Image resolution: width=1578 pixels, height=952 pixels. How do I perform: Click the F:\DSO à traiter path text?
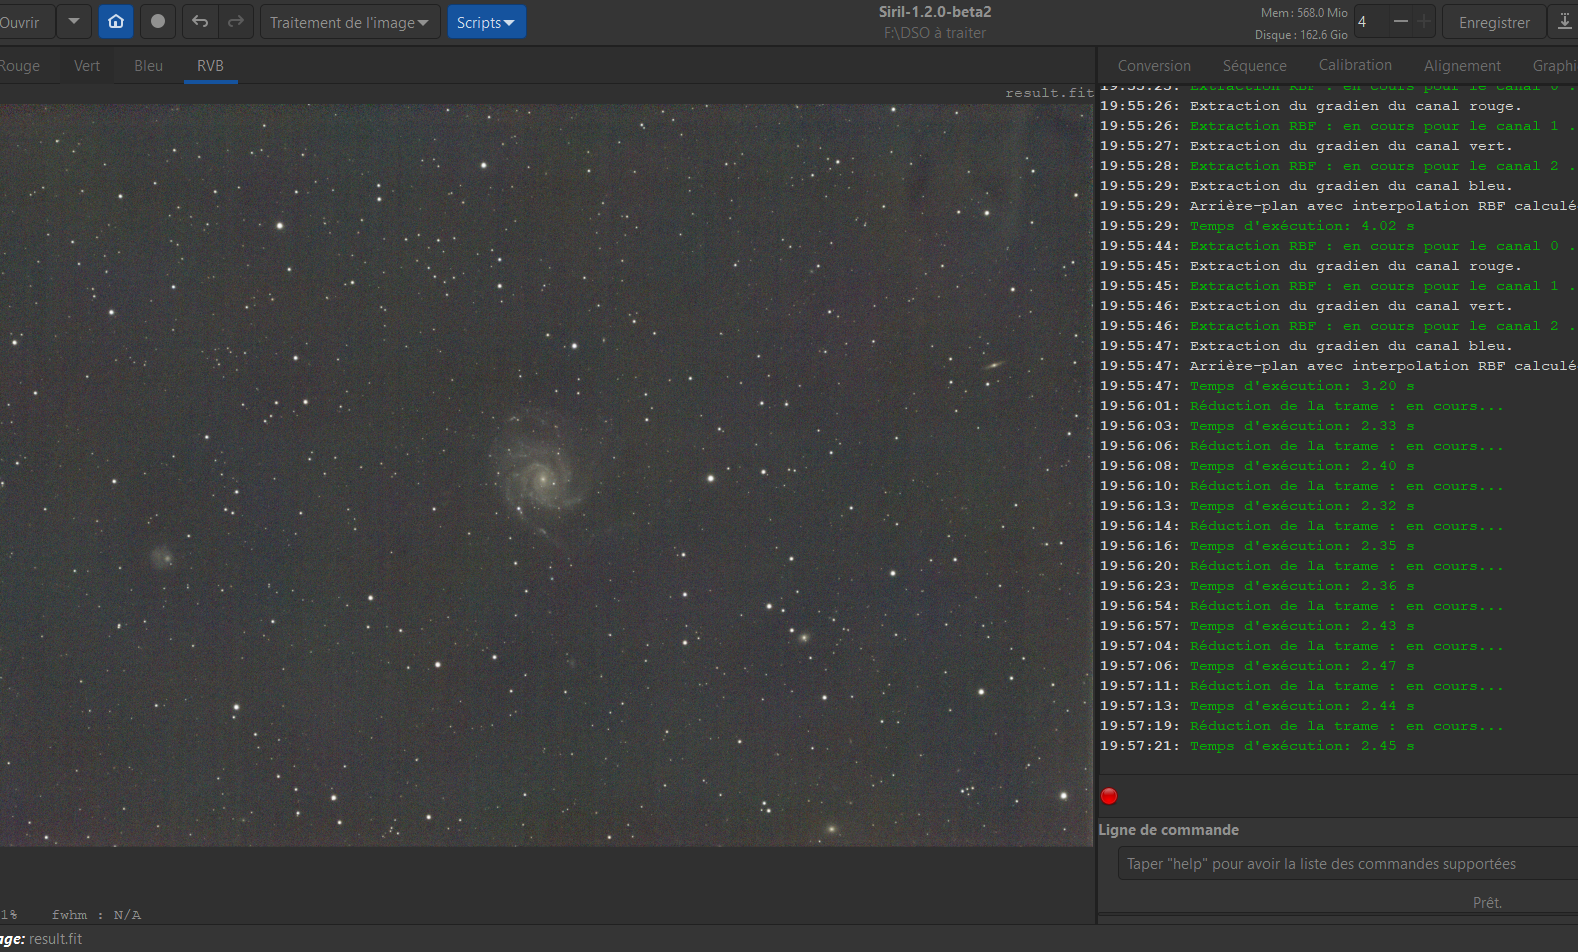(x=935, y=33)
